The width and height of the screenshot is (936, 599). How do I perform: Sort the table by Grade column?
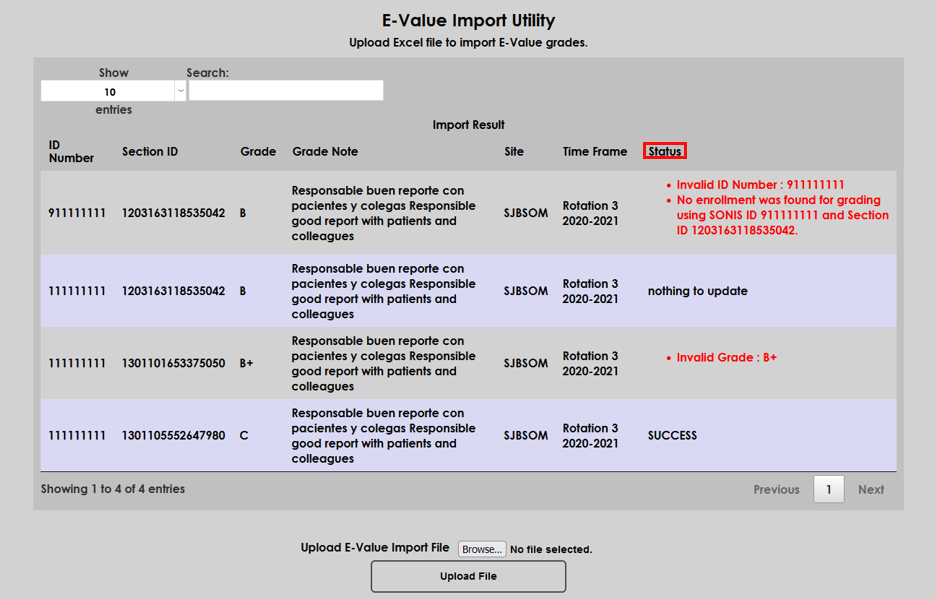point(257,151)
